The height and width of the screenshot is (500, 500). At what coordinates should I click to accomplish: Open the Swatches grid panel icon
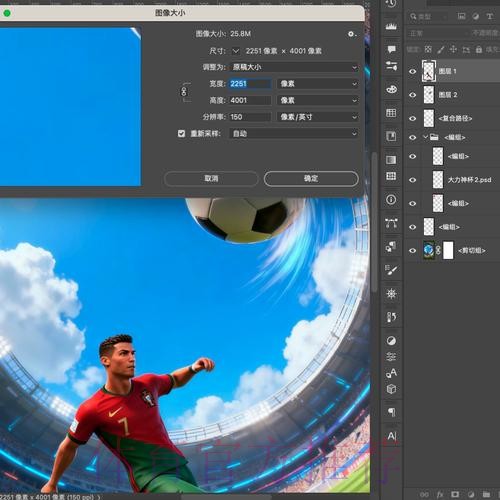coord(391,113)
